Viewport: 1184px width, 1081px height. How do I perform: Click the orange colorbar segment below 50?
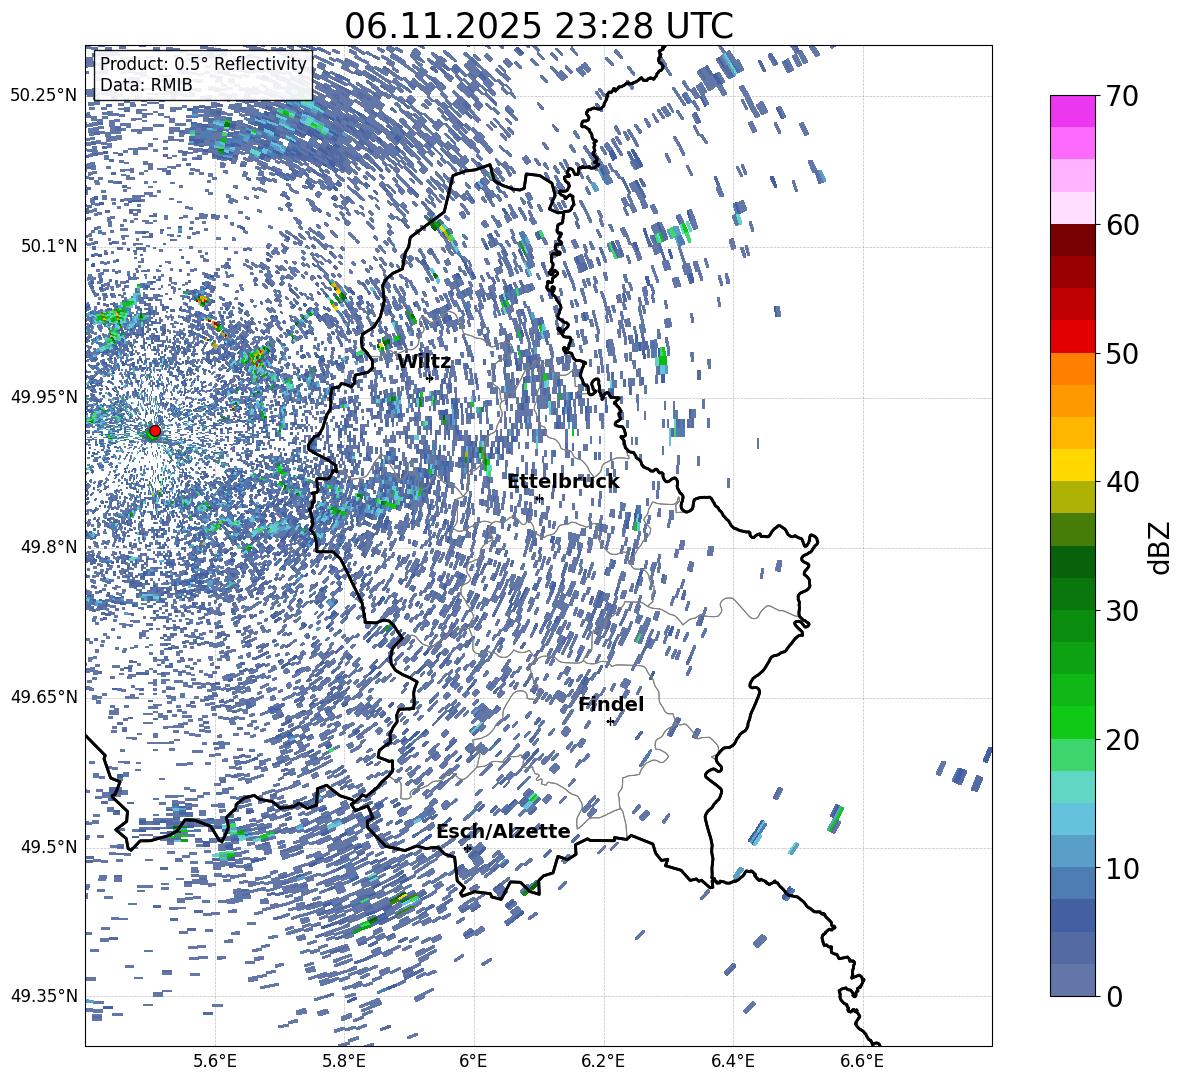tap(1072, 369)
